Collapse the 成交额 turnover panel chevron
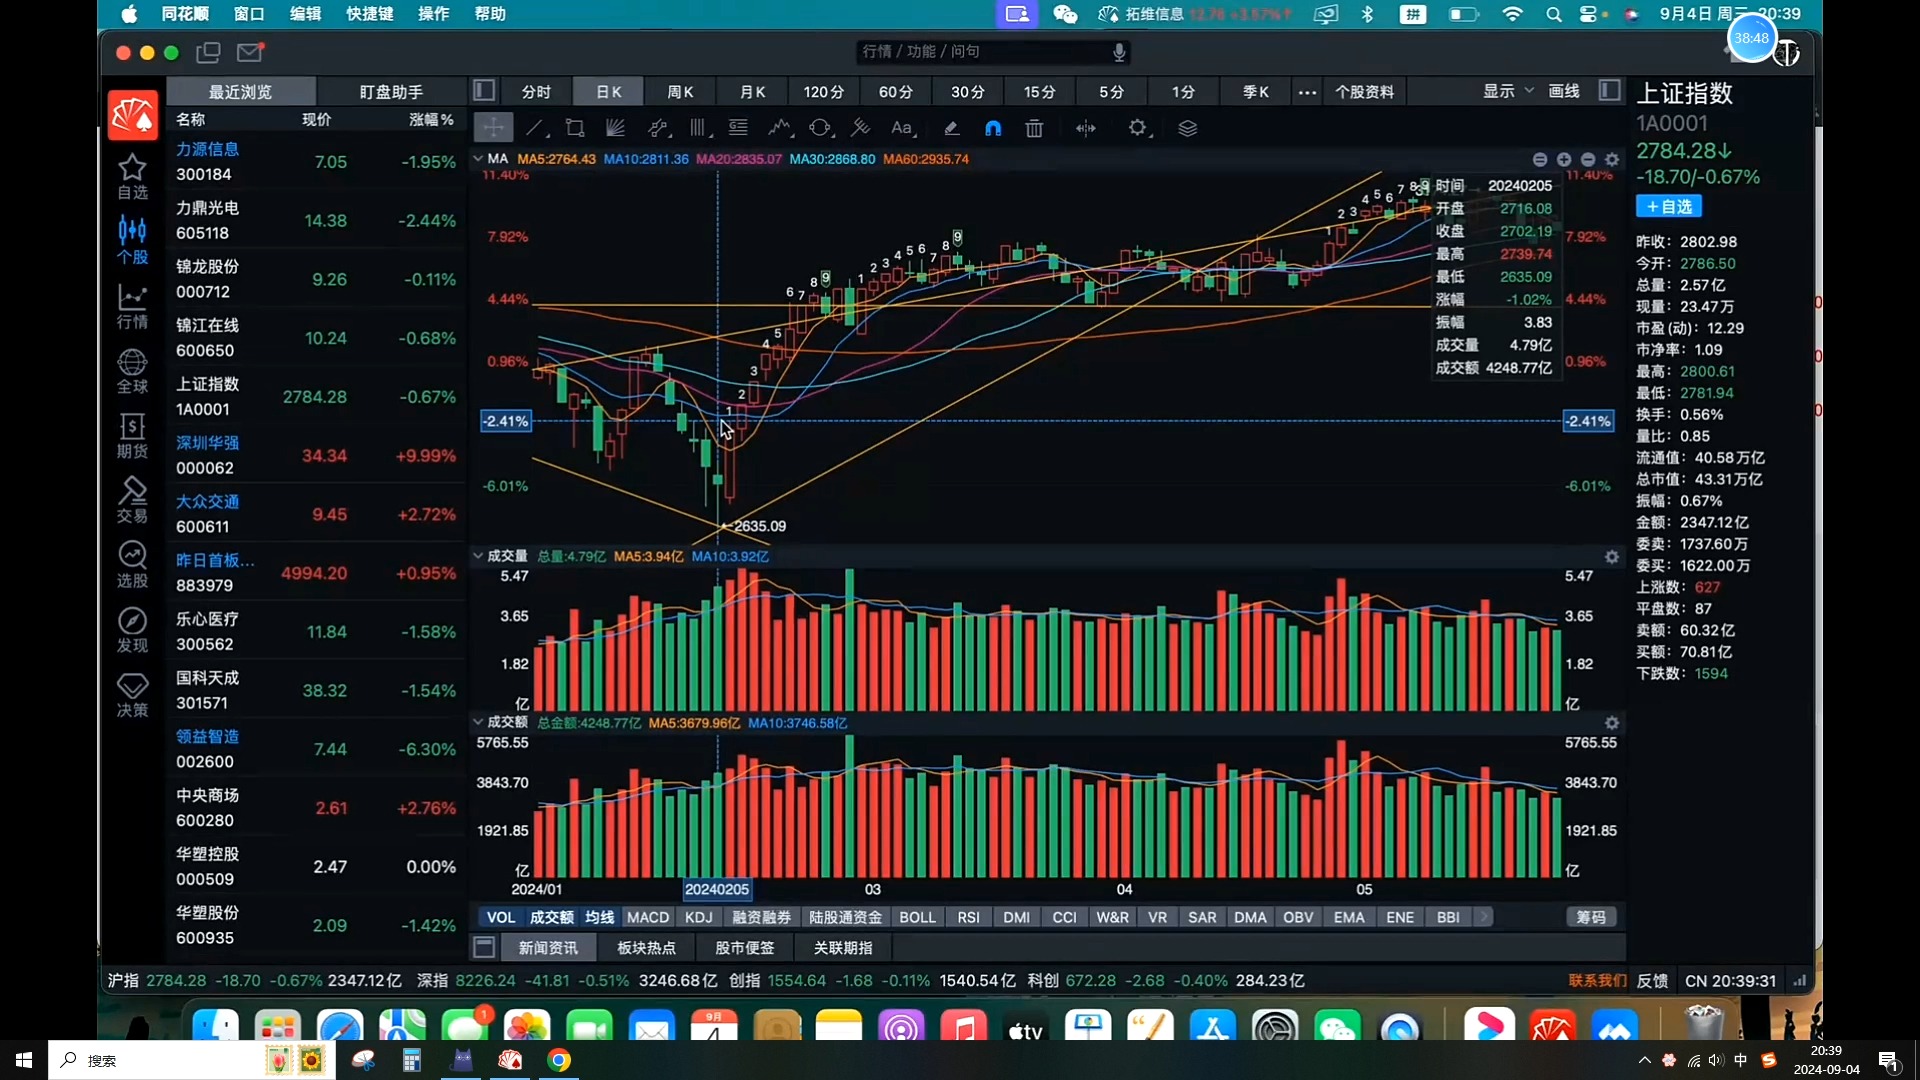The height and width of the screenshot is (1080, 1920). point(478,722)
